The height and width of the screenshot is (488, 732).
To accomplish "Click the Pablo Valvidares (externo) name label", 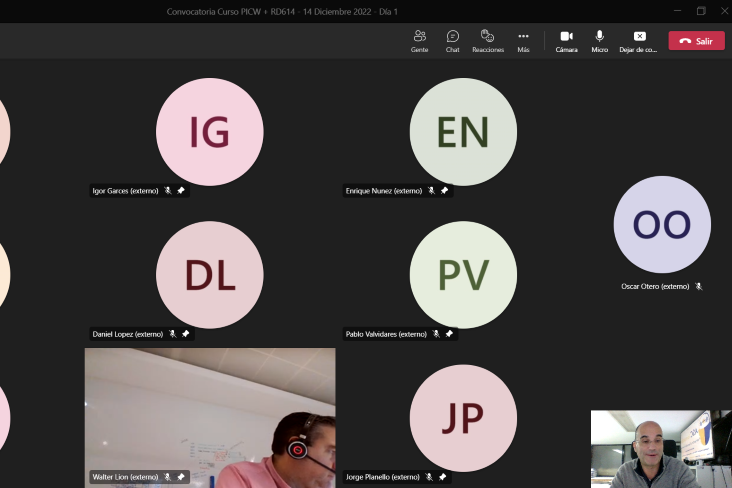I will (386, 334).
